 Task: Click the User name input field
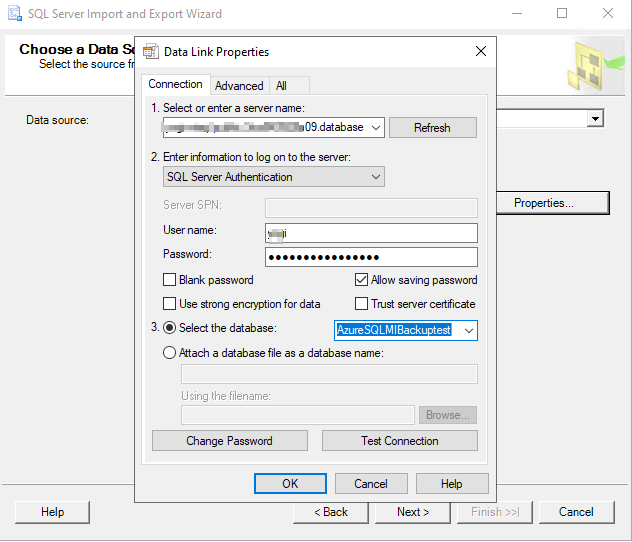tap(371, 233)
